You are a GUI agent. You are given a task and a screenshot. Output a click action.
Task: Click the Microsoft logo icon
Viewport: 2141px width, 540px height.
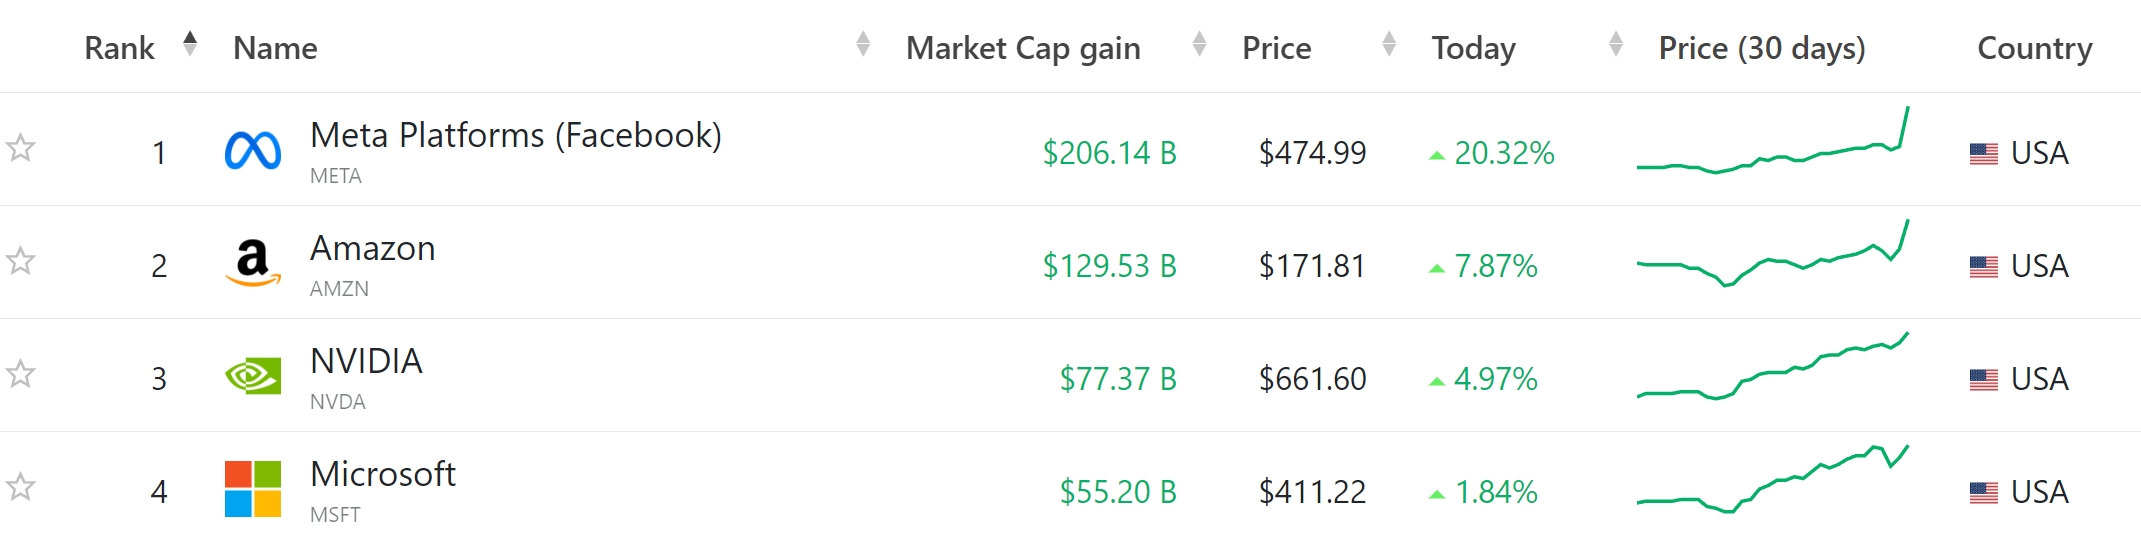coord(253,489)
